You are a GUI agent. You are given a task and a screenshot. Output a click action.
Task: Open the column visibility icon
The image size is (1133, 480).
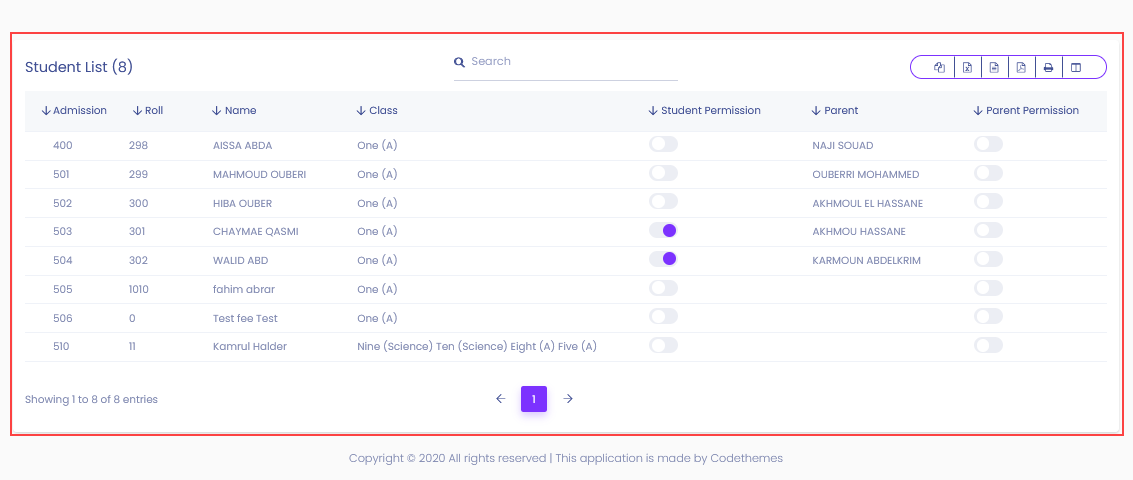click(x=1076, y=67)
